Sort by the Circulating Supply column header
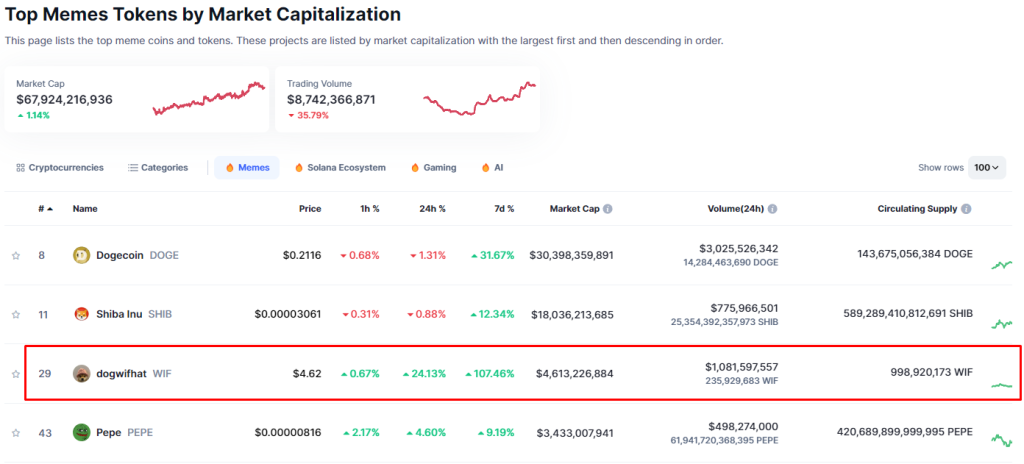 tap(918, 209)
